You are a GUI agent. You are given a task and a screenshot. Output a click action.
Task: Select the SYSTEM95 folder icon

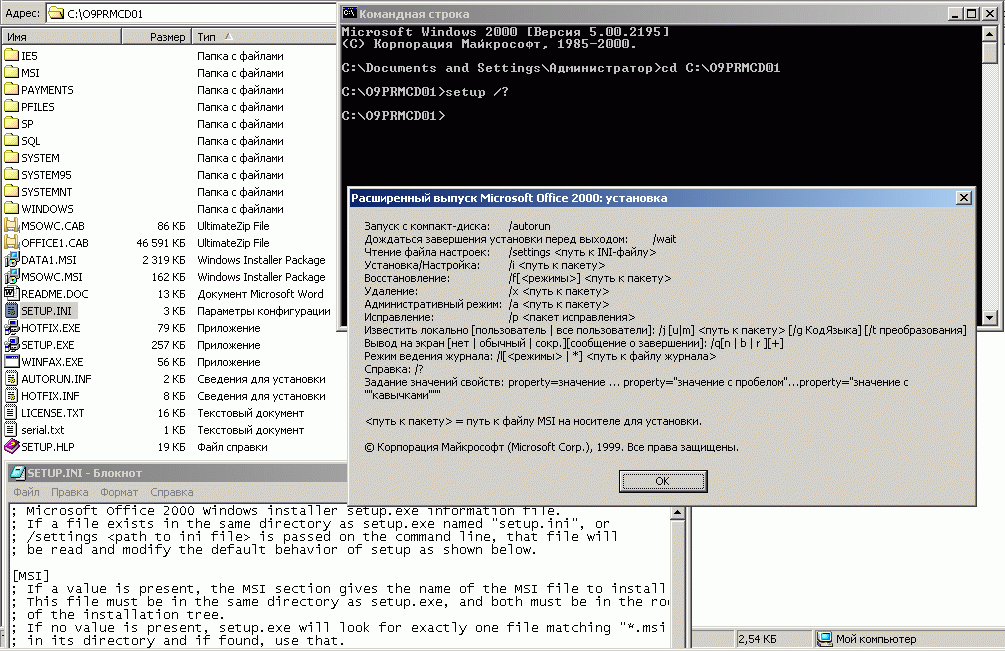pos(12,174)
